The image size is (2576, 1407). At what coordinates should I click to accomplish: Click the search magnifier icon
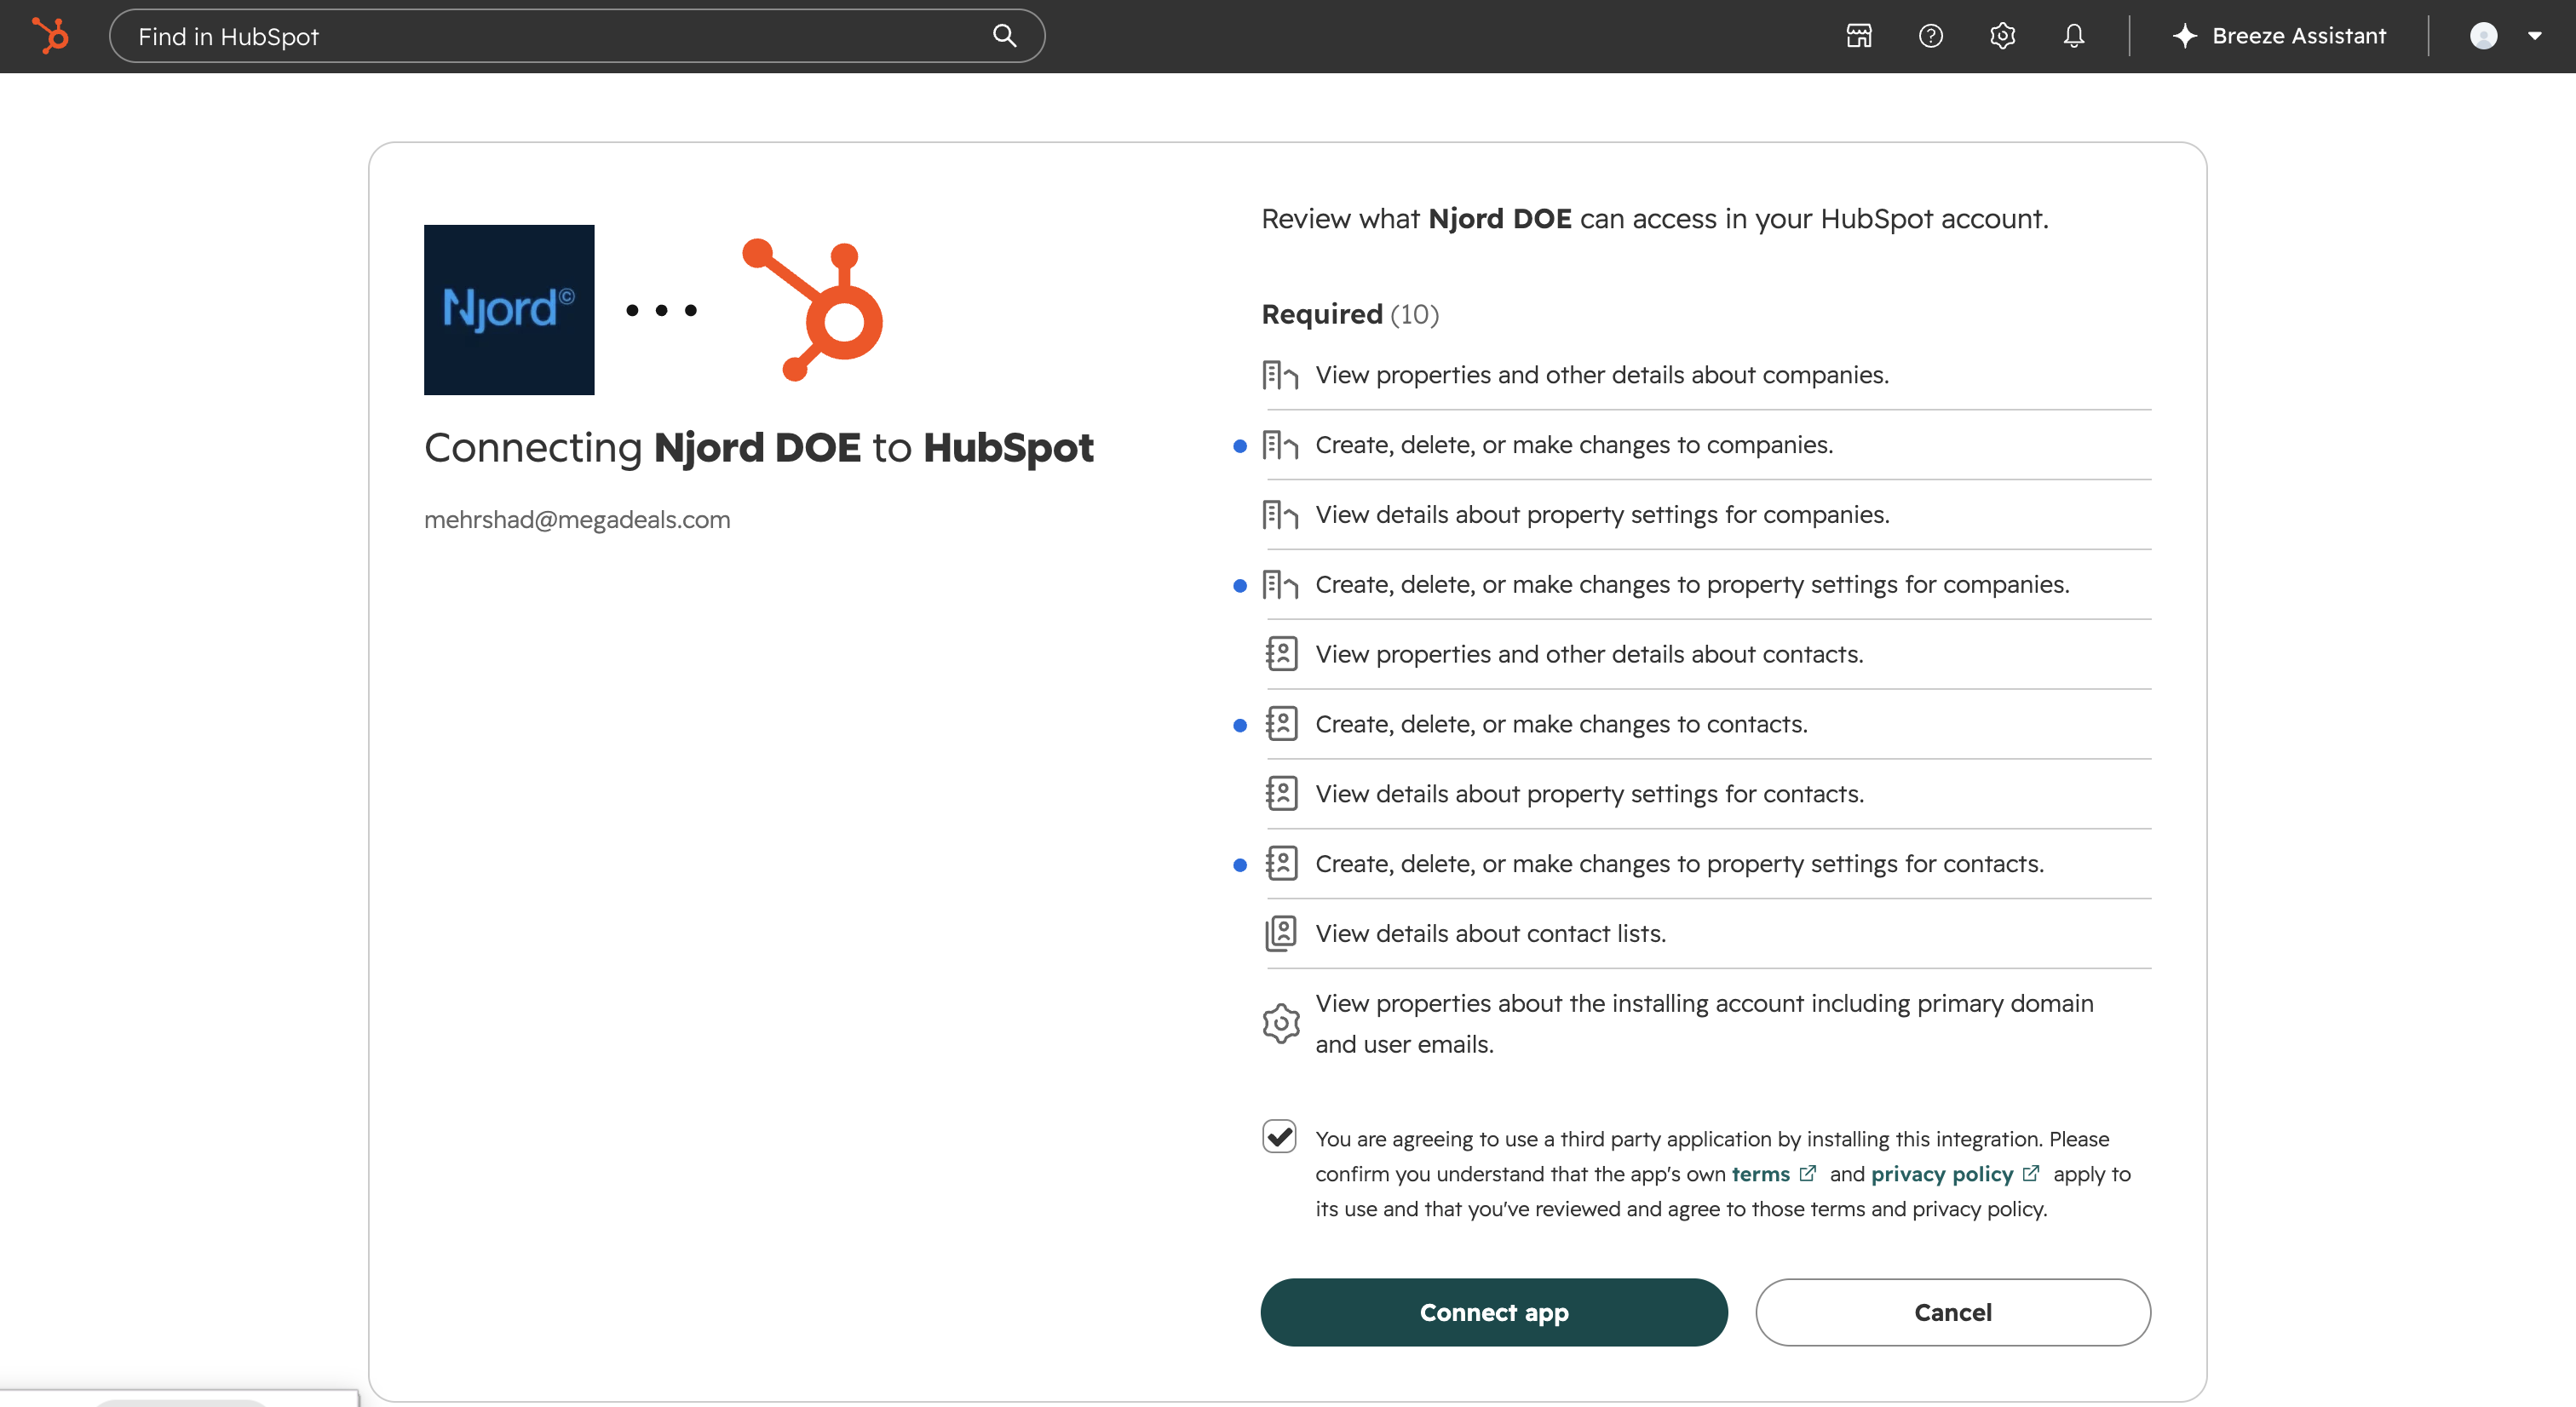click(1004, 36)
